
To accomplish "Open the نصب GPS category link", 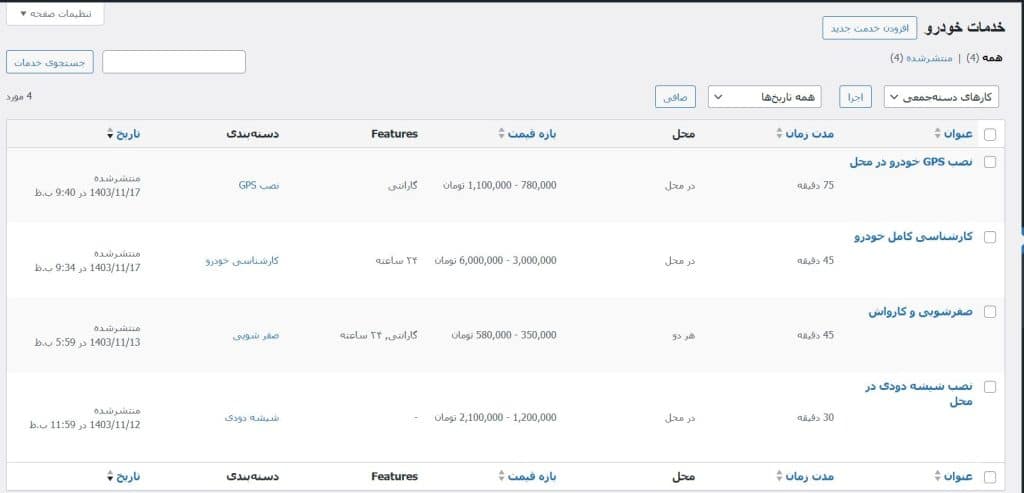I will coord(259,185).
